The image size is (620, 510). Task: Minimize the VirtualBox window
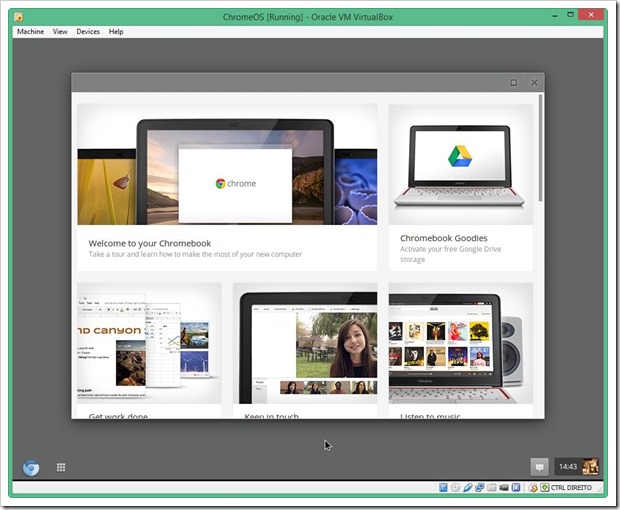point(555,16)
